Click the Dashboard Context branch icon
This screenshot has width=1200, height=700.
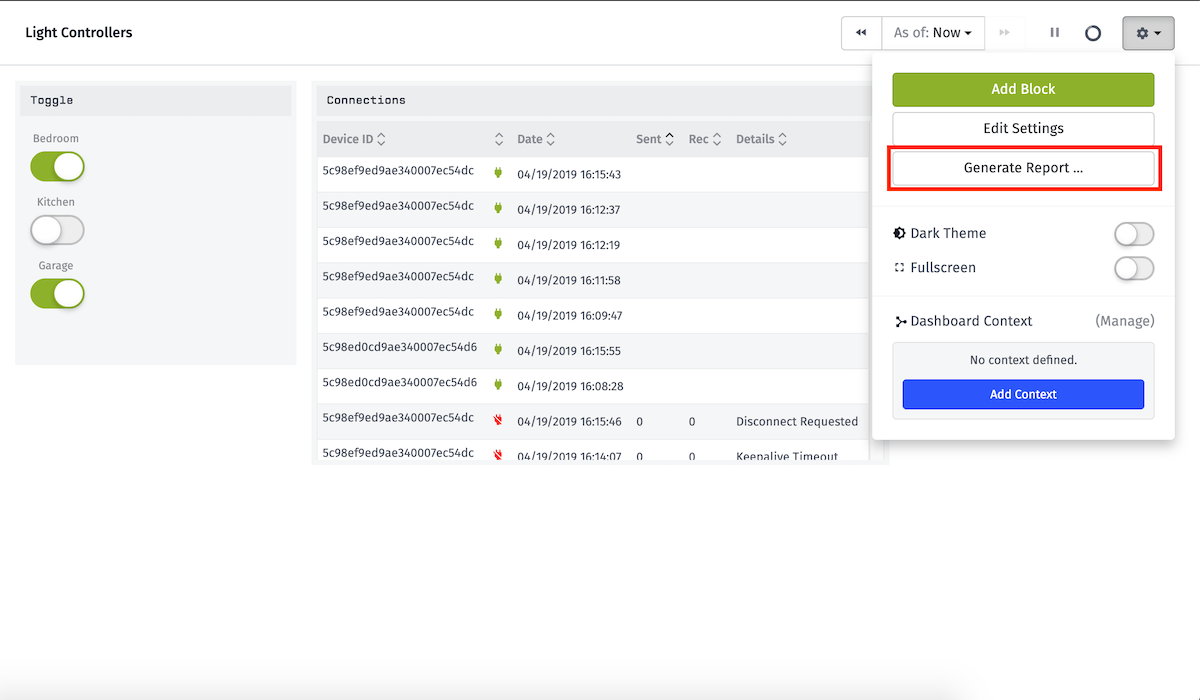pyautogui.click(x=900, y=321)
